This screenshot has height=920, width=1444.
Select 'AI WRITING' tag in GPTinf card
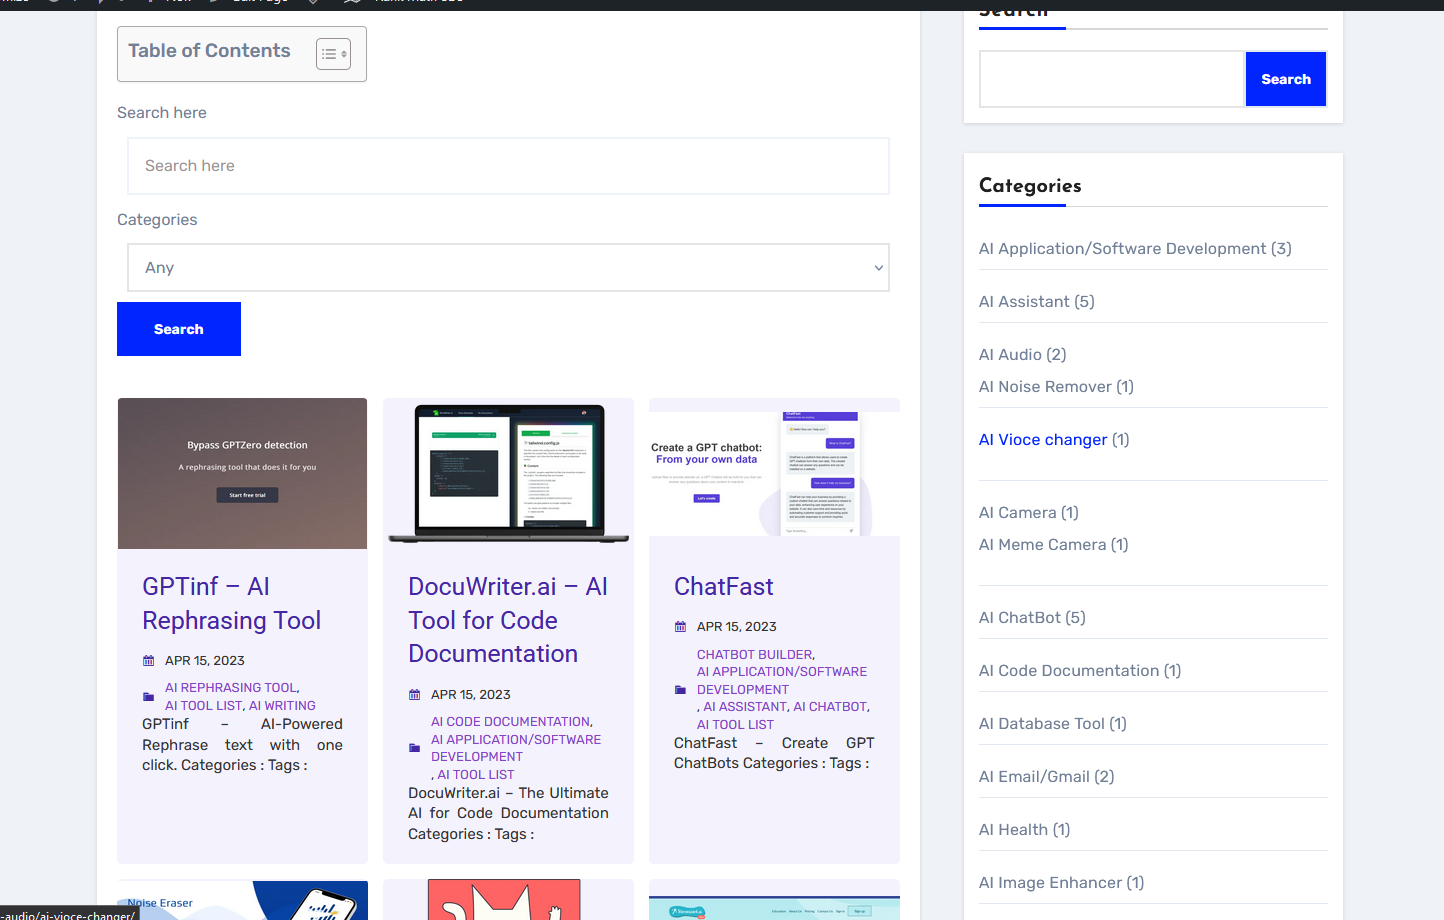[282, 706]
